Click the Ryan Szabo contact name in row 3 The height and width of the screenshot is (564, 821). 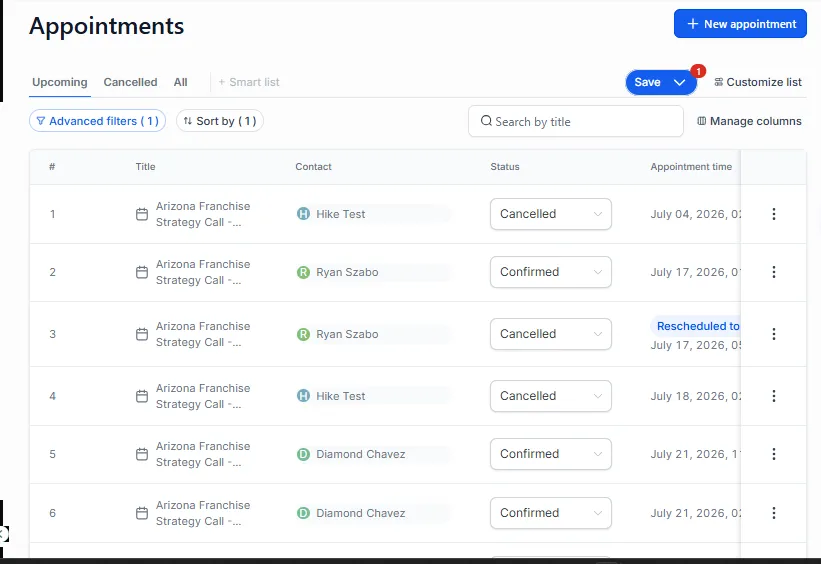[347, 334]
